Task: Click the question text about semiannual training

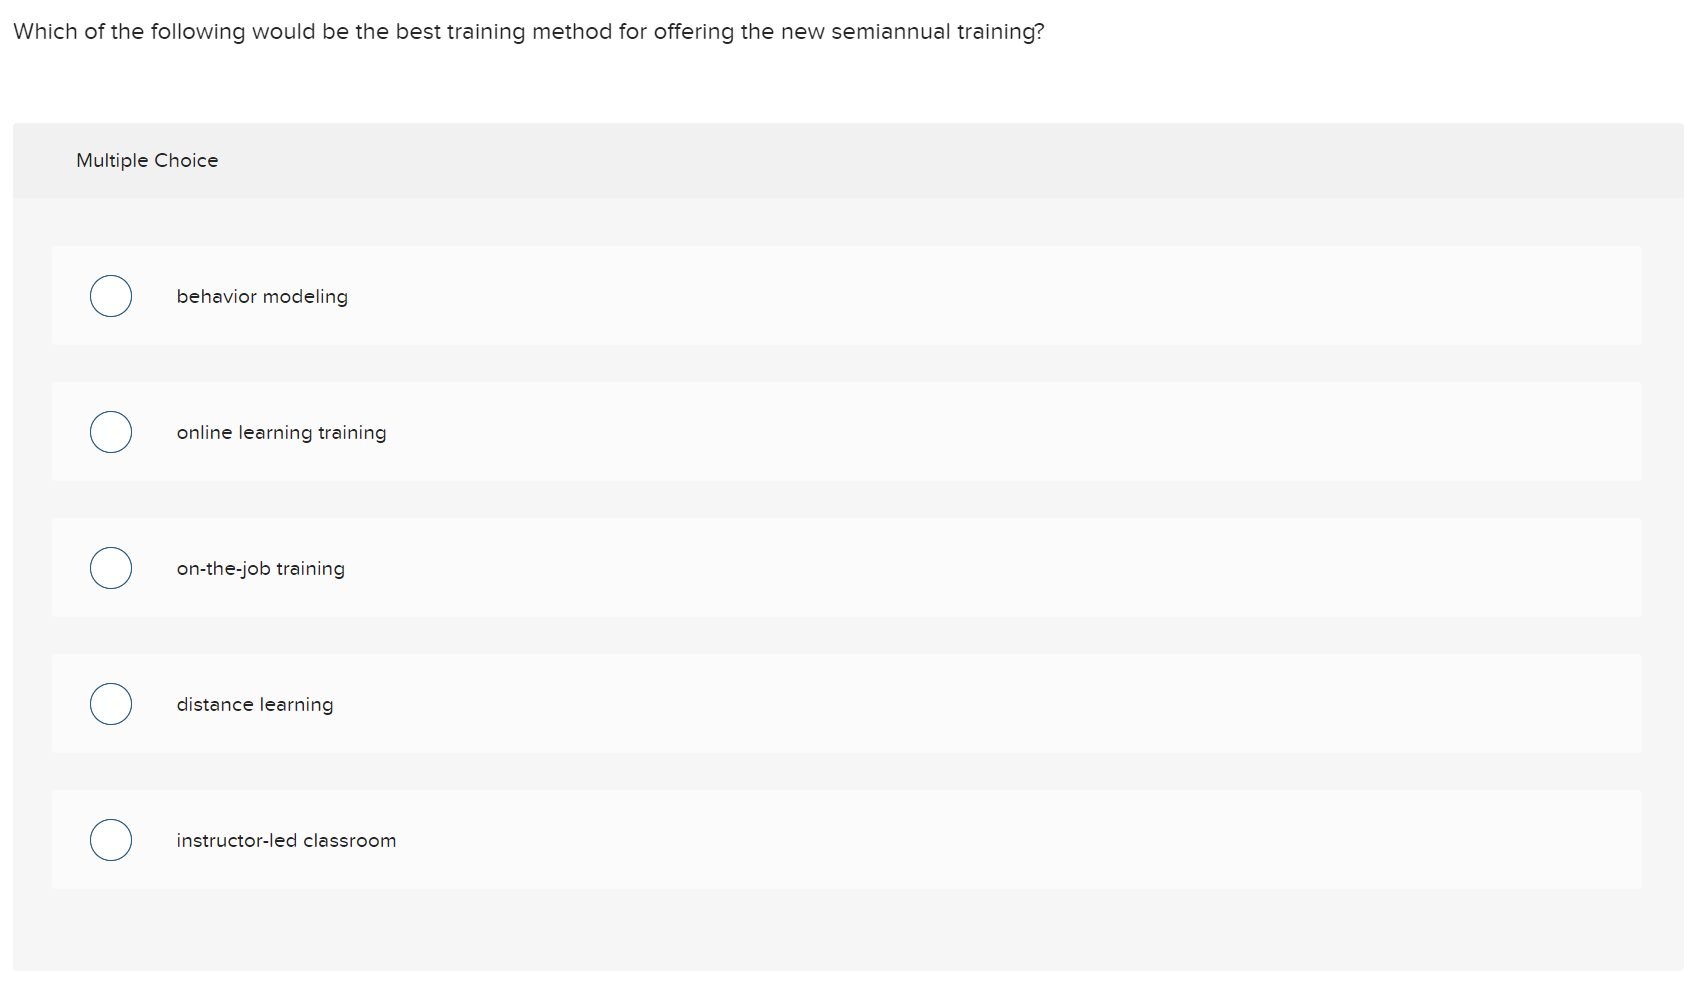Action: pos(529,31)
